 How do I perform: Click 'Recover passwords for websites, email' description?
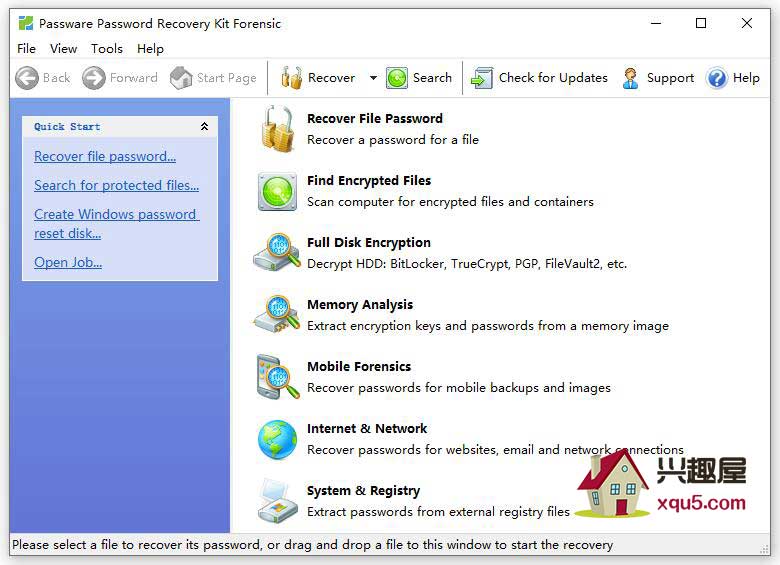(495, 450)
